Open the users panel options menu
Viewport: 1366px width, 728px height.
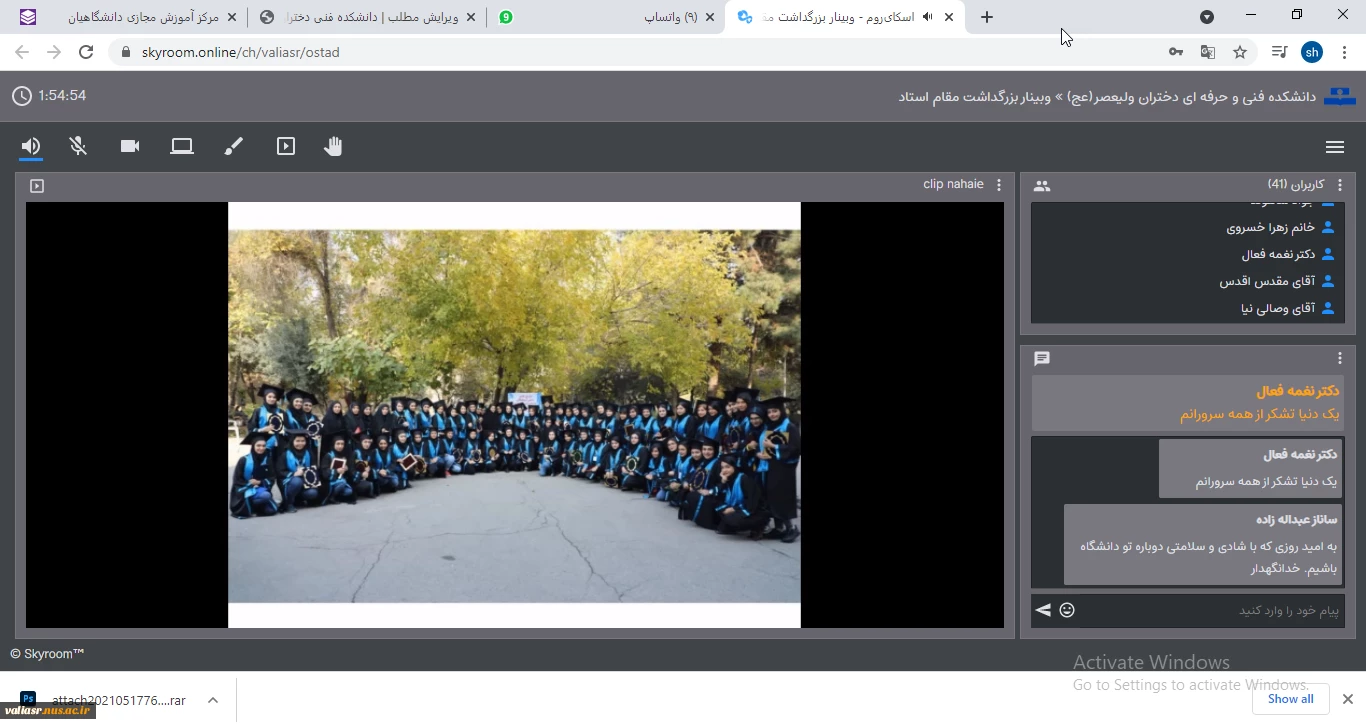1340,185
